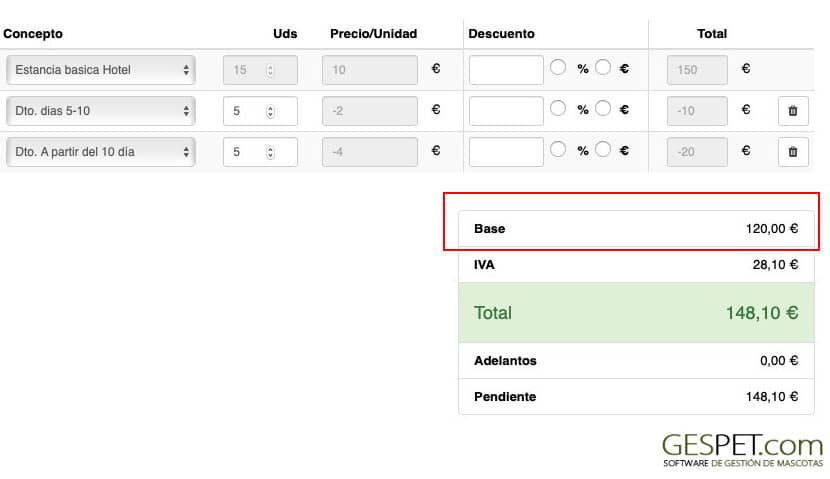The width and height of the screenshot is (830, 479).
Task: Click the discount input in the third row
Action: (506, 152)
